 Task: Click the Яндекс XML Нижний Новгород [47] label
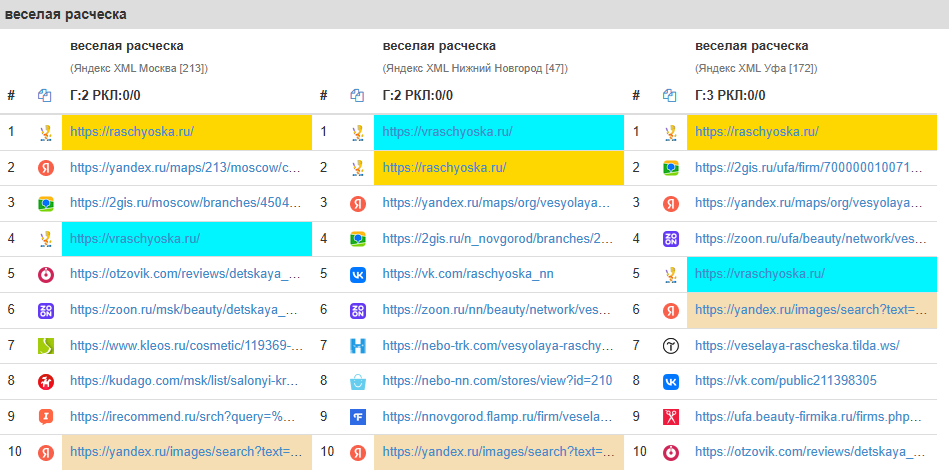coord(475,69)
